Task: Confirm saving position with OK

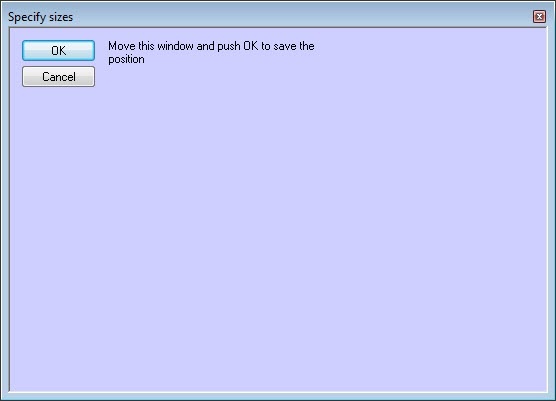Action: click(59, 50)
